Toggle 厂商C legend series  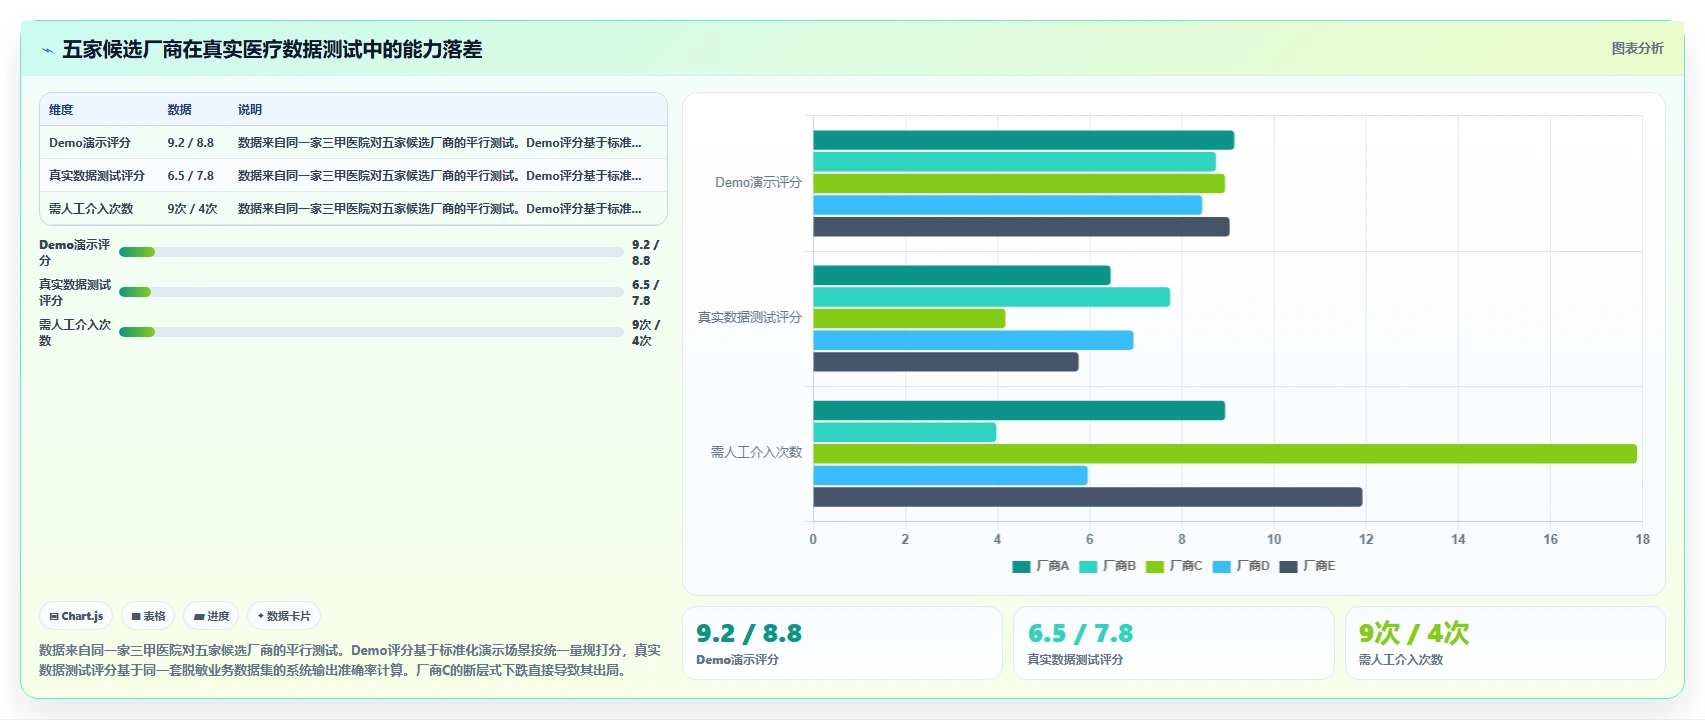point(1174,566)
